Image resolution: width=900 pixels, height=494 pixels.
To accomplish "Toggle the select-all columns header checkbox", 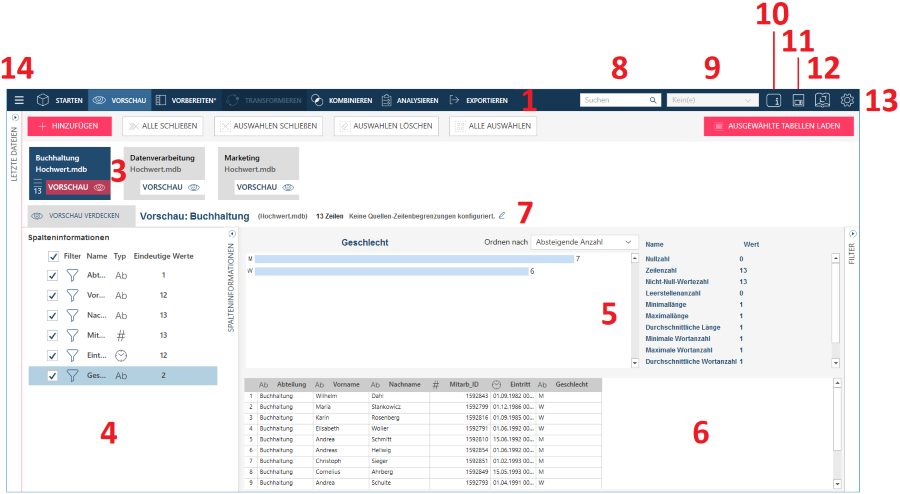I will click(53, 257).
